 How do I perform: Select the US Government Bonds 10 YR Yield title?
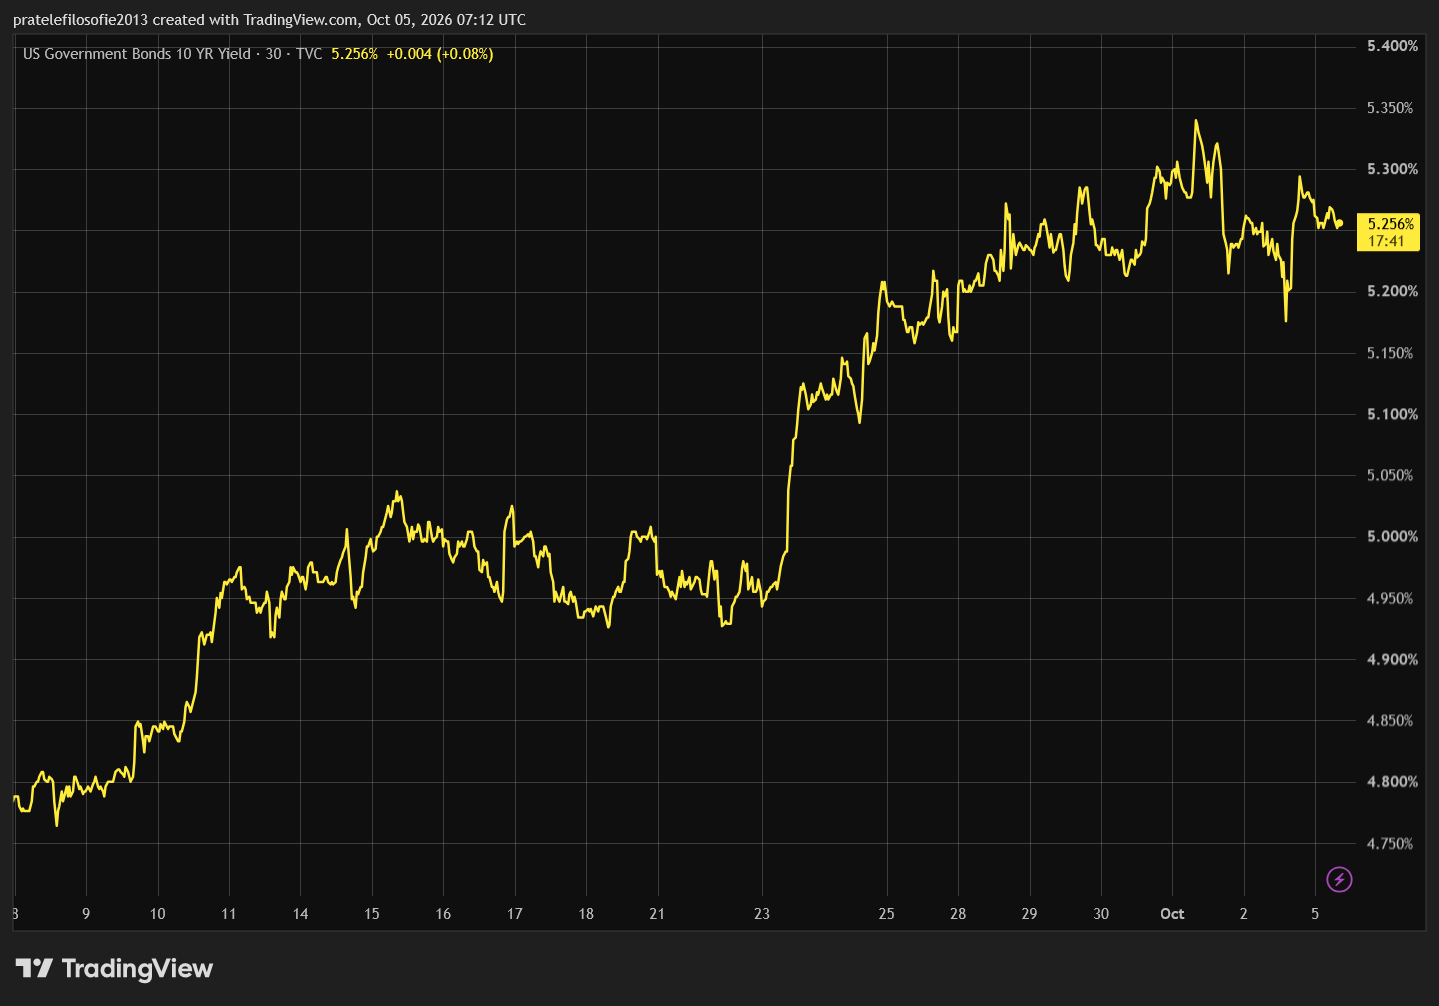tap(137, 54)
